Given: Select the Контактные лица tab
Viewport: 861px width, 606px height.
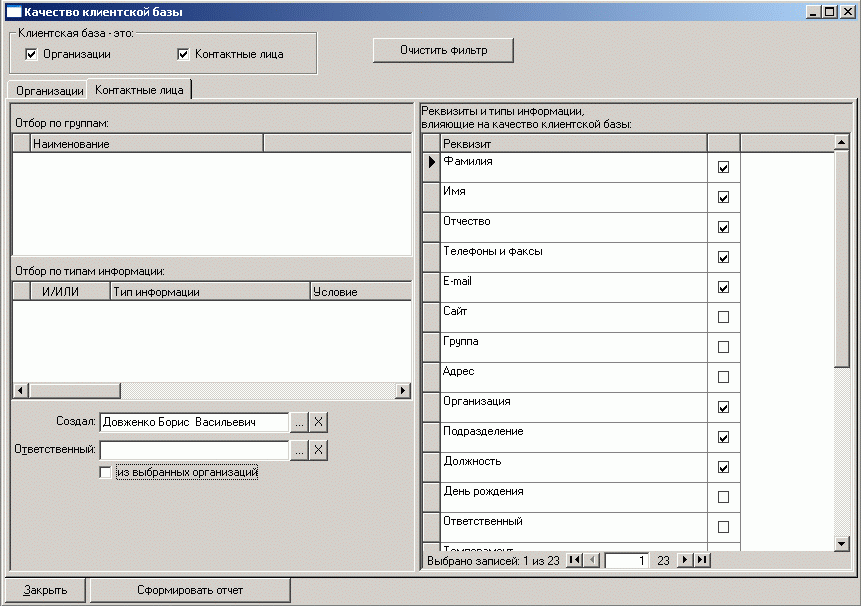Looking at the screenshot, I should [139, 89].
